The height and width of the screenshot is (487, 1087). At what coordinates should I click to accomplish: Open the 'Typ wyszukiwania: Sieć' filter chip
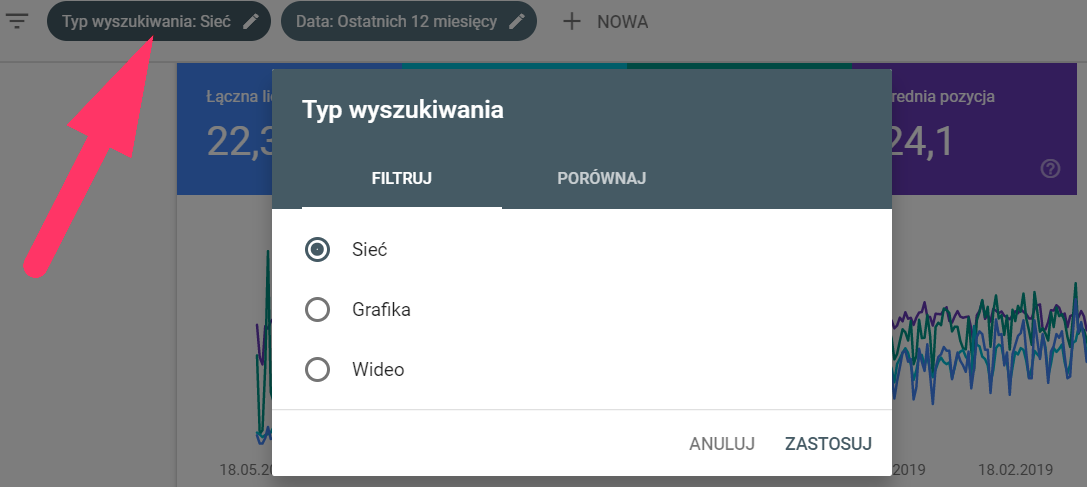[146, 22]
